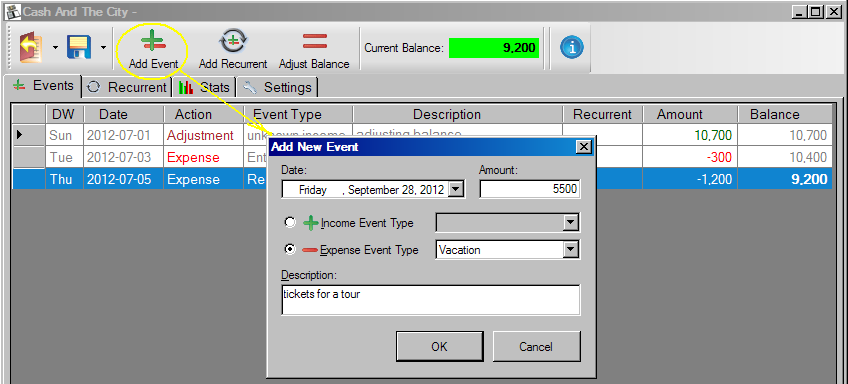Click the green Current Balance field
Image resolution: width=848 pixels, height=384 pixels.
click(494, 48)
